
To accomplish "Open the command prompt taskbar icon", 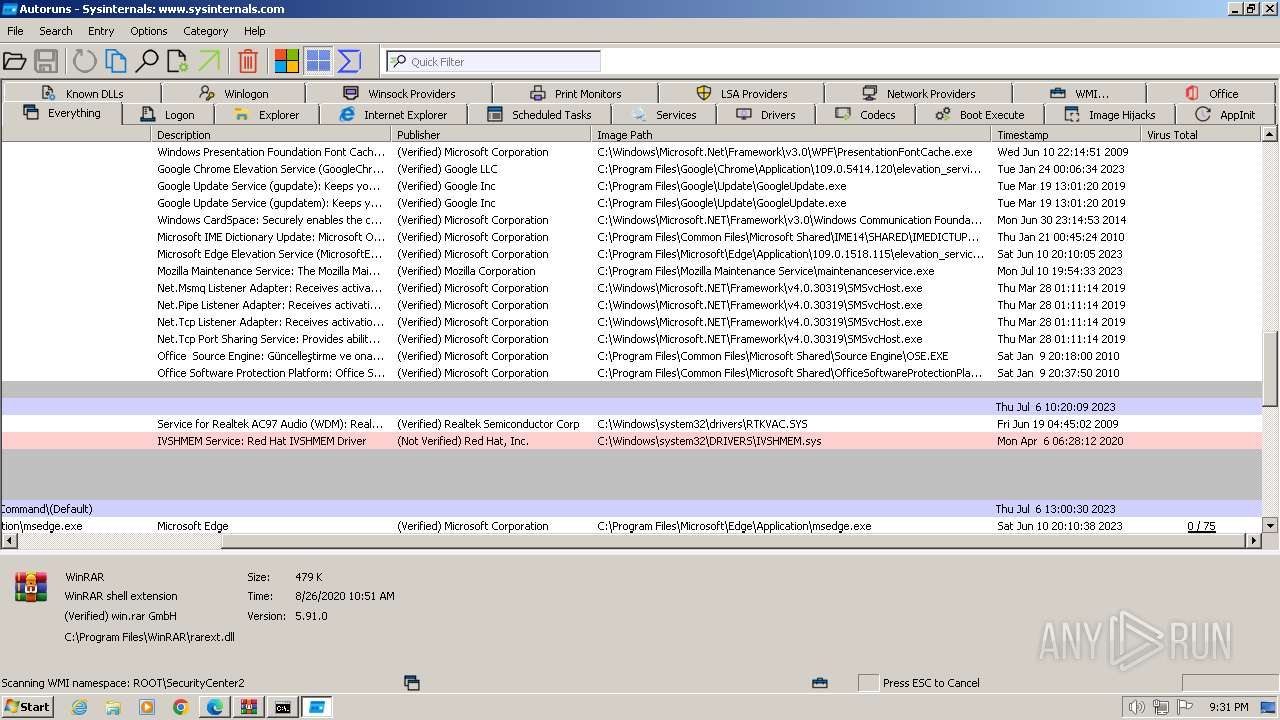I will coord(283,707).
